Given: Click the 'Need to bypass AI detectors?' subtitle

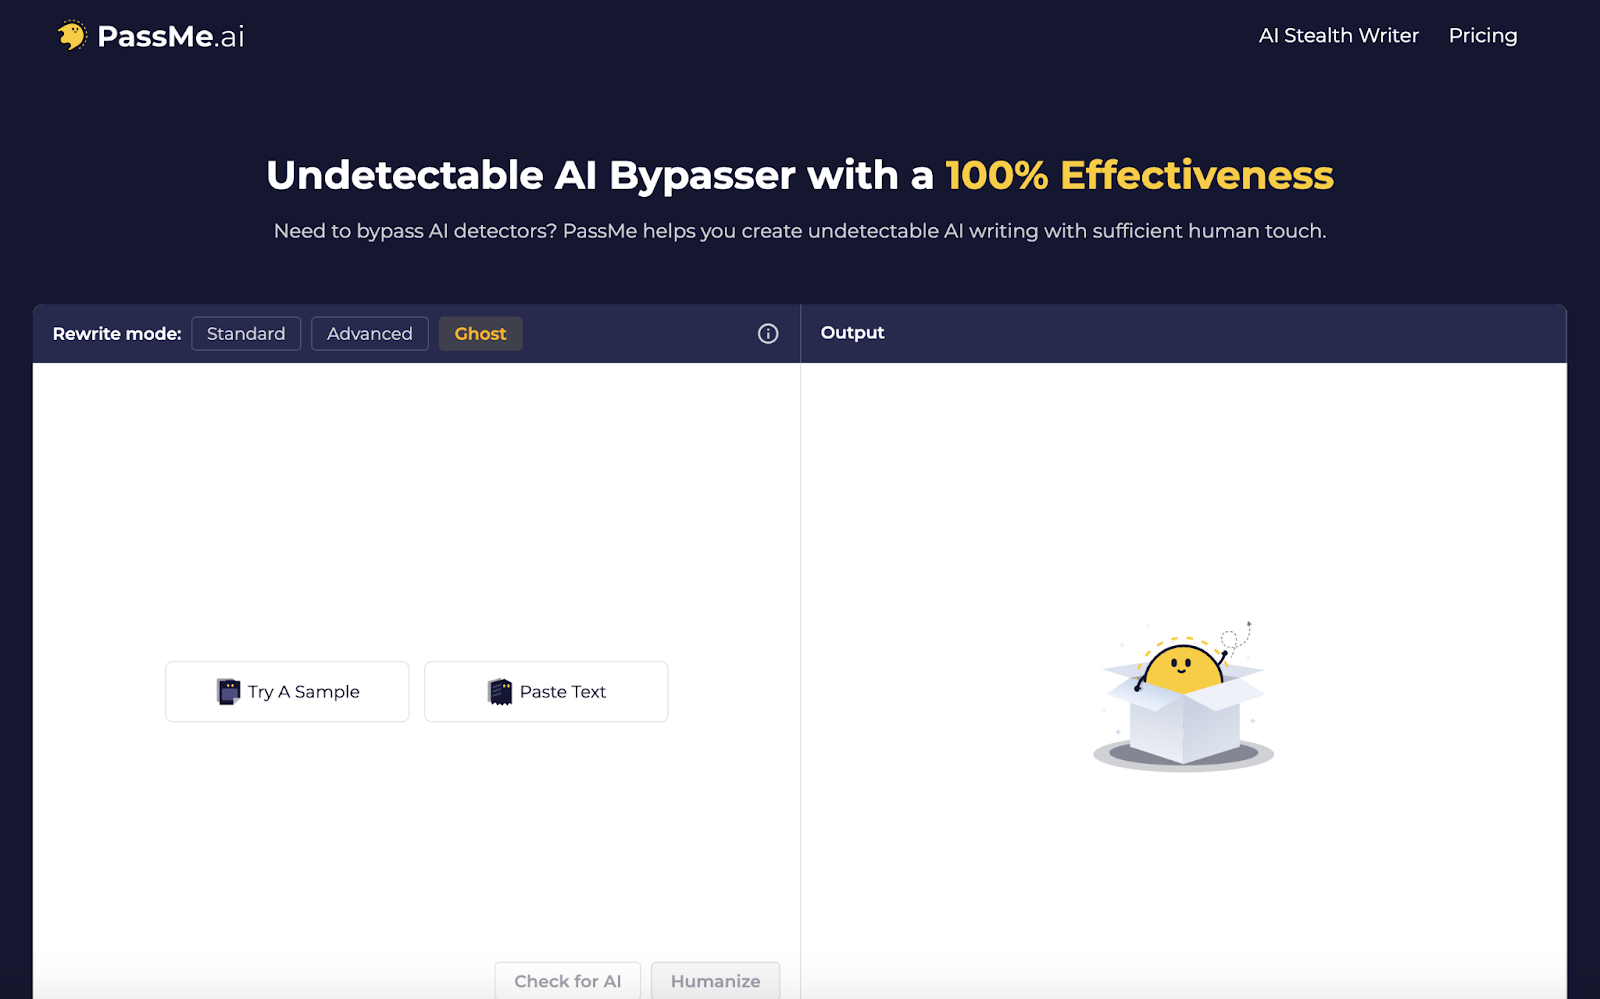Looking at the screenshot, I should [799, 231].
